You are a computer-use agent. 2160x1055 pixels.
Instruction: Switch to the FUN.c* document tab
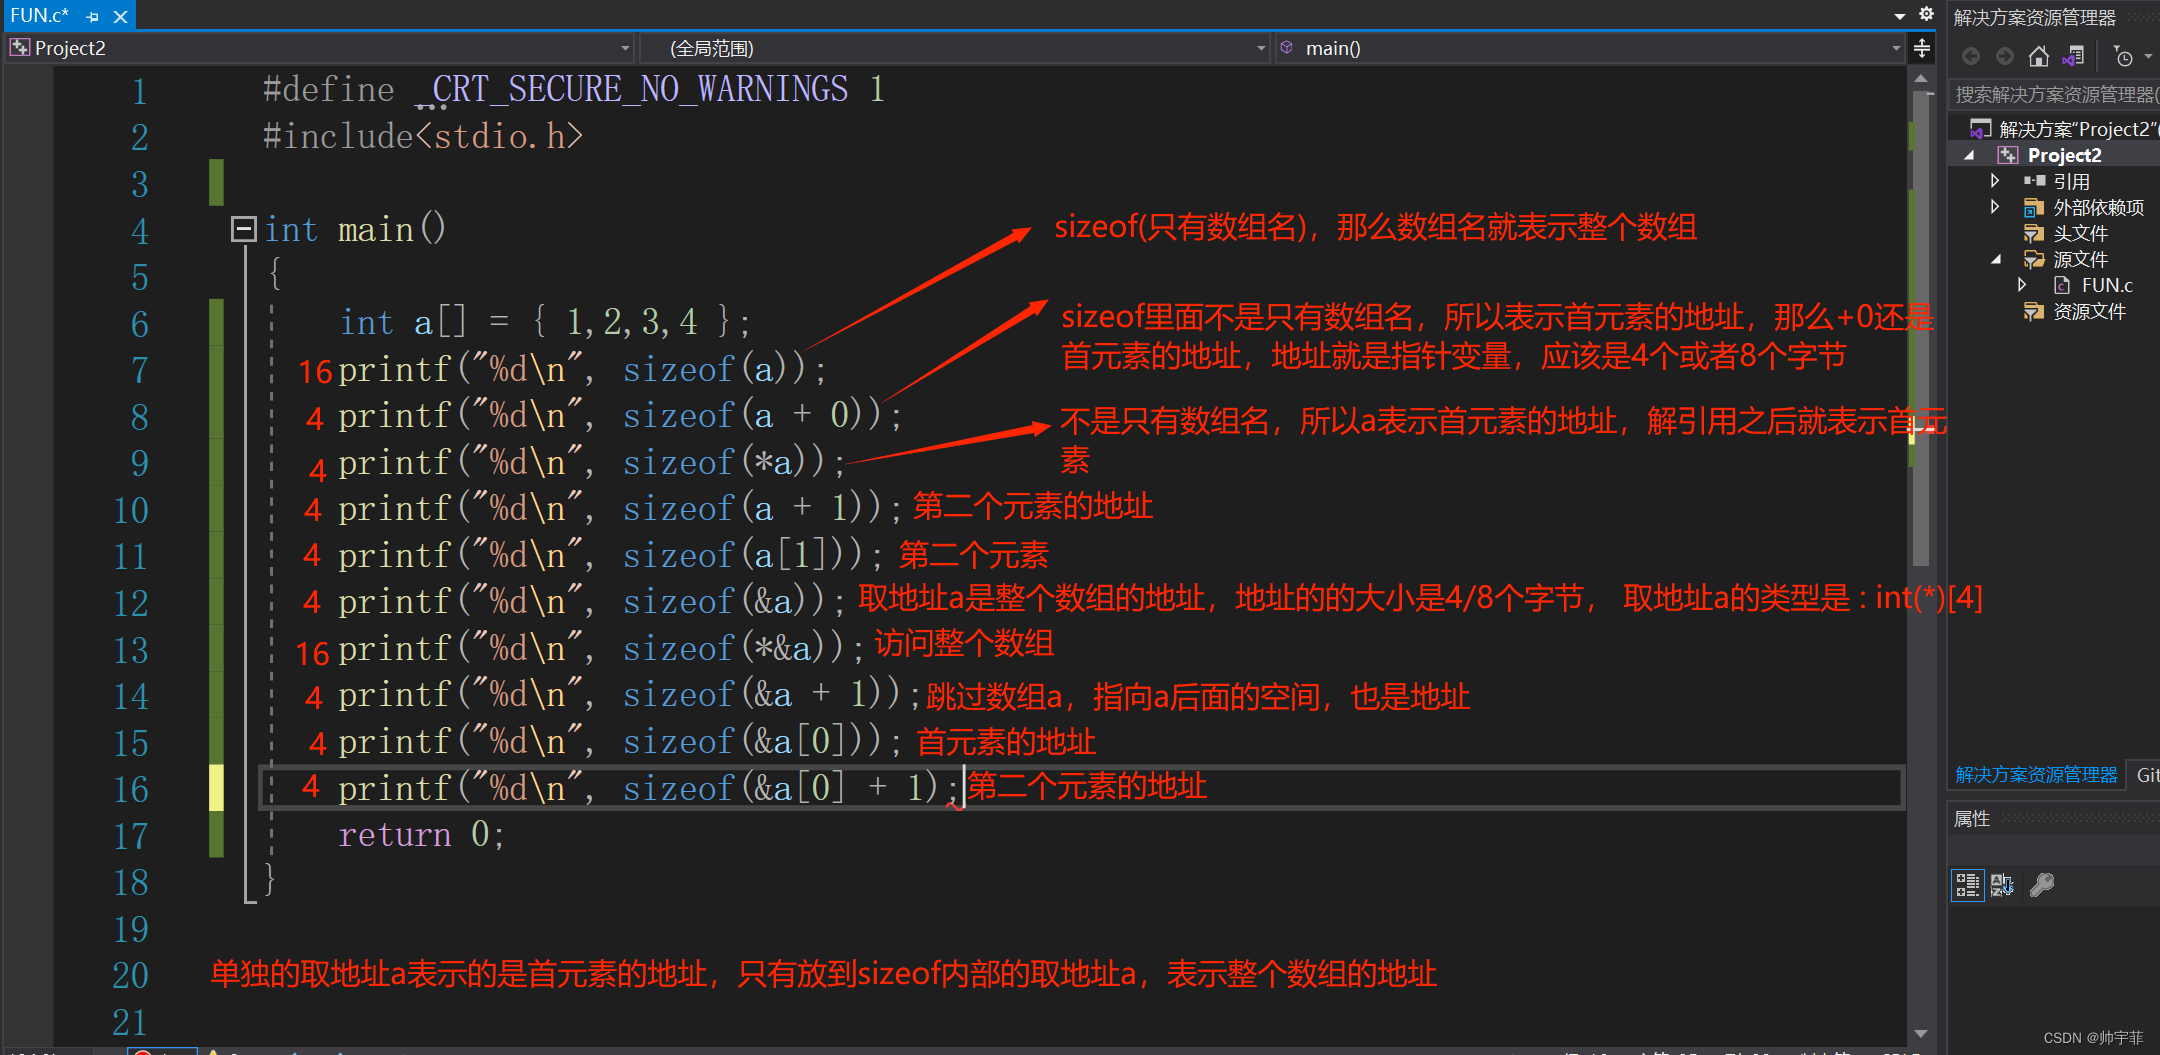click(x=40, y=16)
